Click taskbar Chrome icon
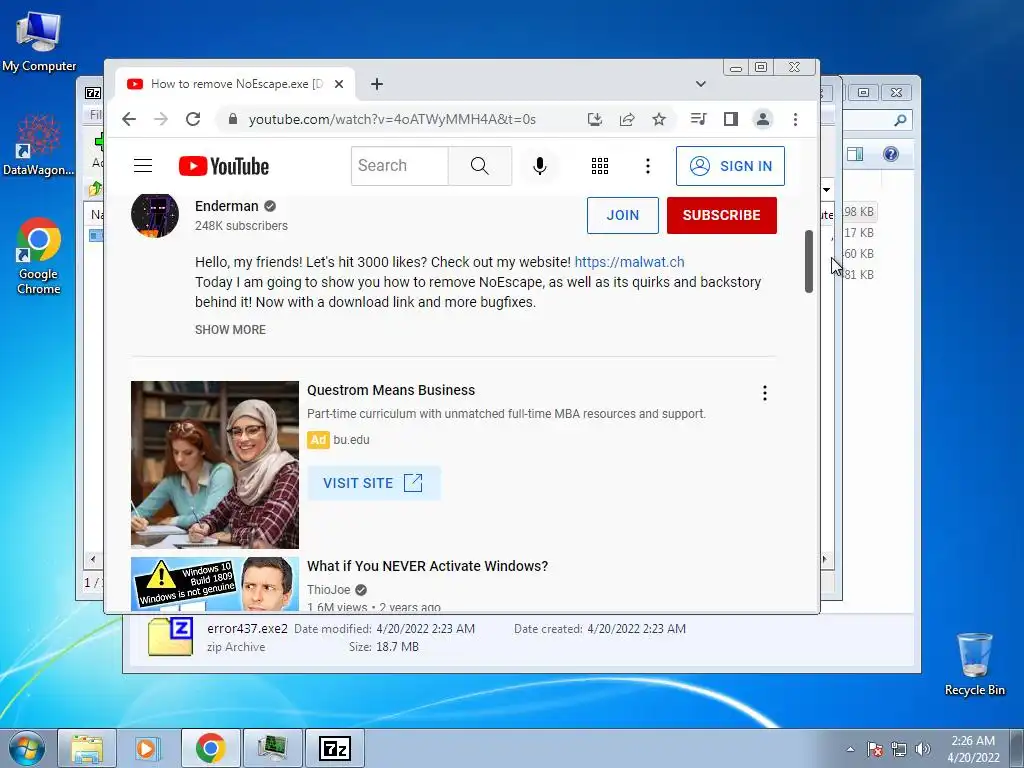Viewport: 1024px width, 768px height. (210, 748)
